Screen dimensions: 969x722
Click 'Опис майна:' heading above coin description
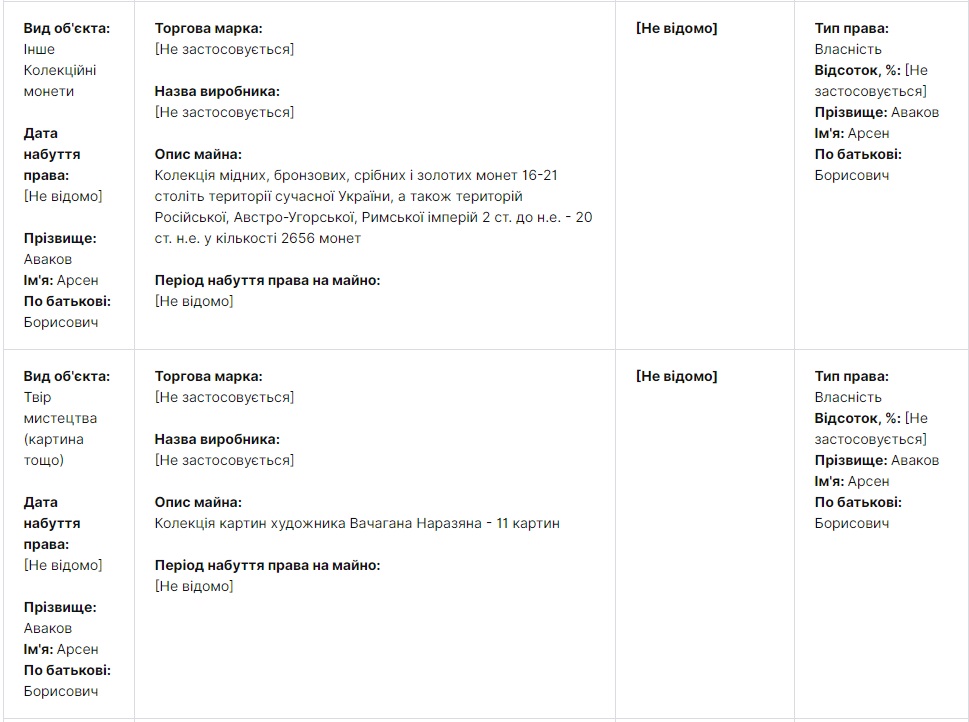(198, 154)
